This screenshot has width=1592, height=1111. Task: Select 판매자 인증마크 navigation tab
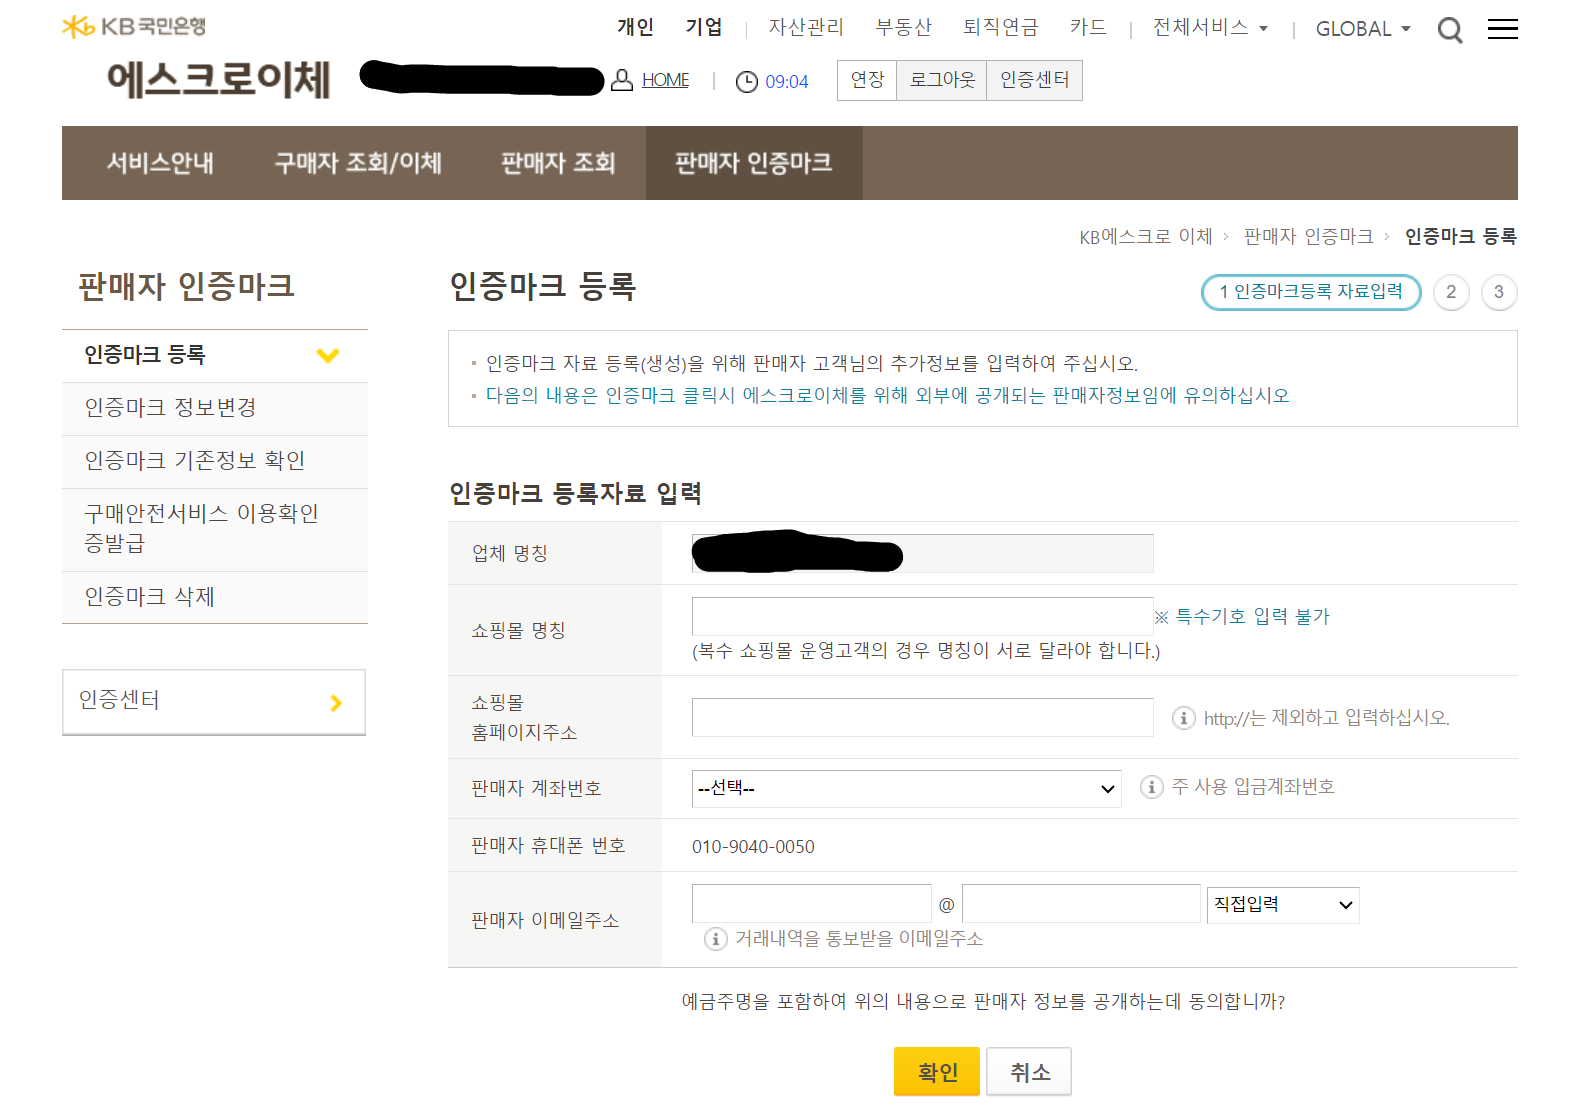tap(754, 163)
